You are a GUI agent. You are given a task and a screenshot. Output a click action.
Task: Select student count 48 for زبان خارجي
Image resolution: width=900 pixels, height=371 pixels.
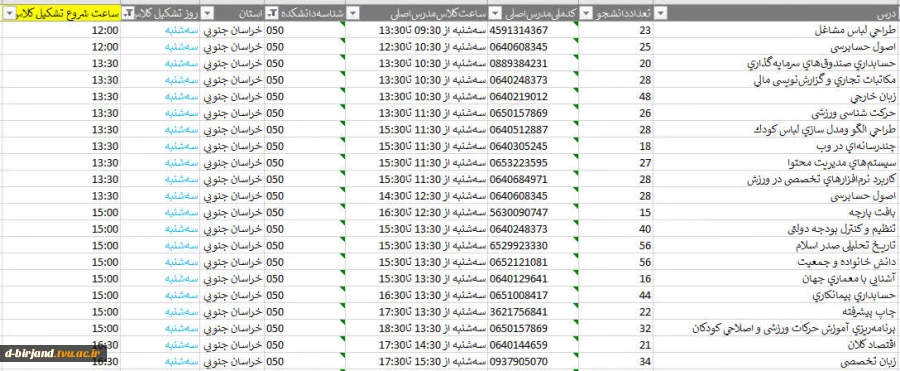616,96
